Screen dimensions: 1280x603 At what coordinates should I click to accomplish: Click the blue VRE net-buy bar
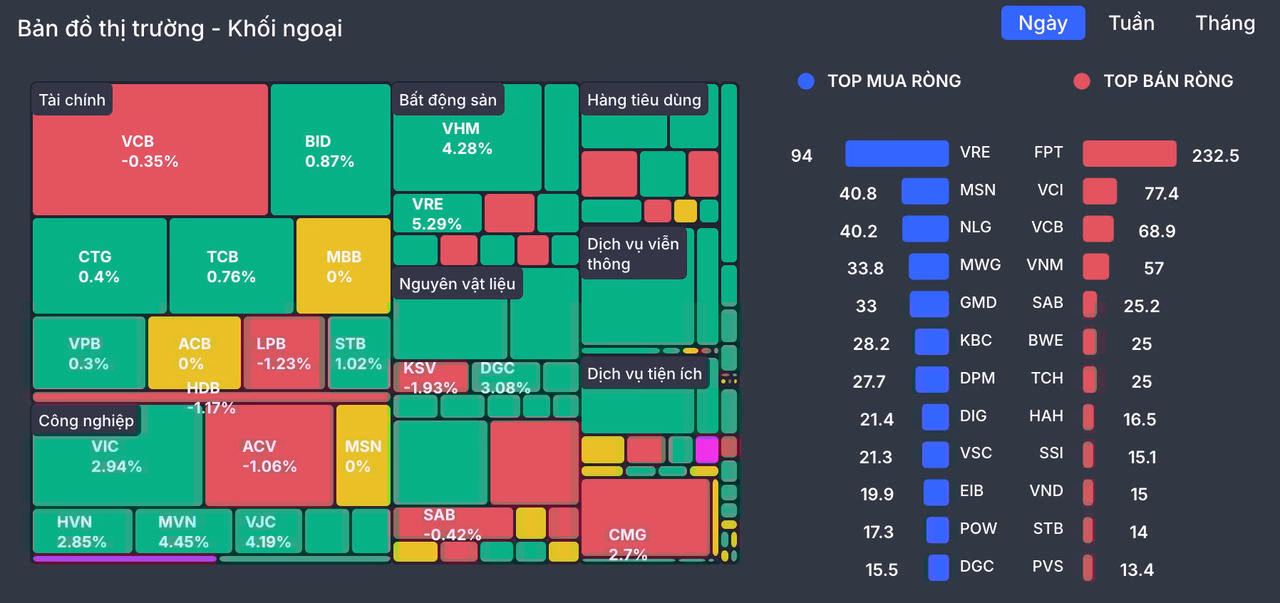tap(897, 153)
